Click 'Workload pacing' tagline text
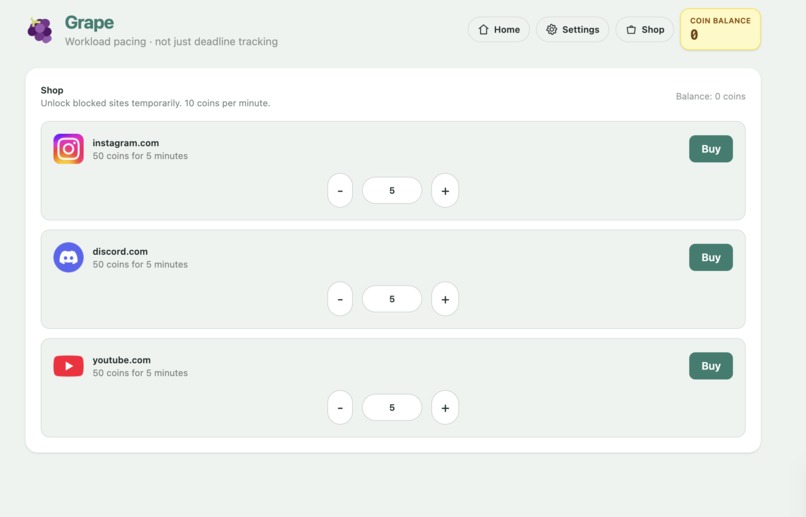The image size is (806, 517). tap(171, 42)
